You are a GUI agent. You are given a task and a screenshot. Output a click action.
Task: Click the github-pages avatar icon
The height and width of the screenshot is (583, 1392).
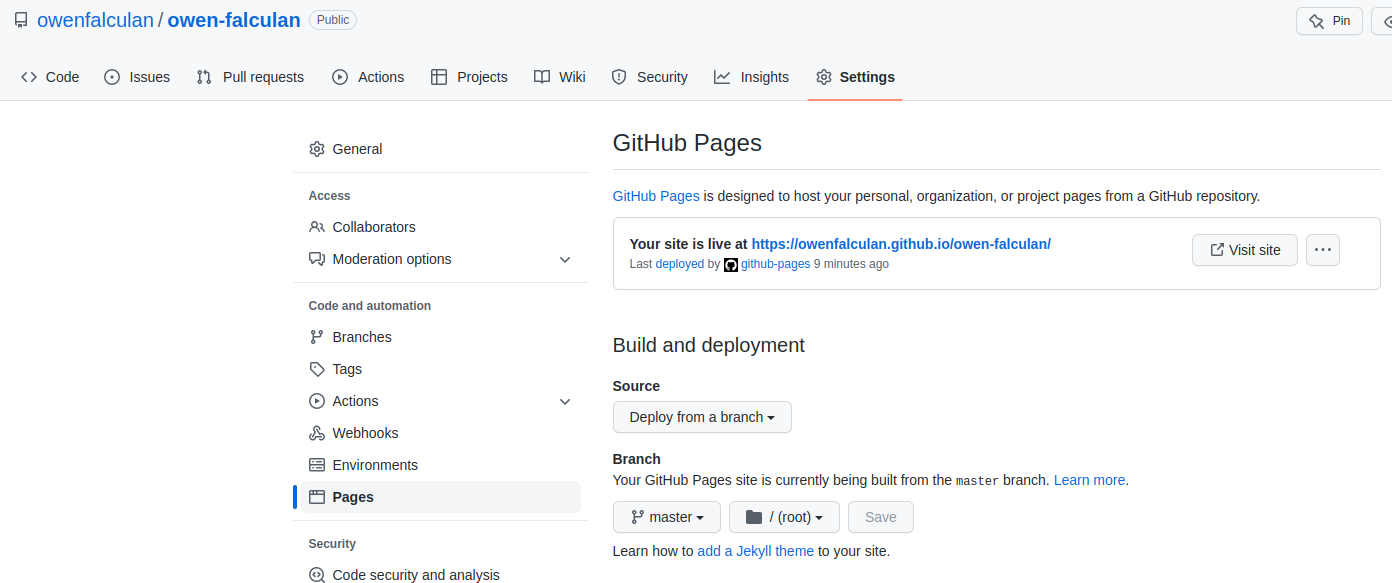(731, 265)
